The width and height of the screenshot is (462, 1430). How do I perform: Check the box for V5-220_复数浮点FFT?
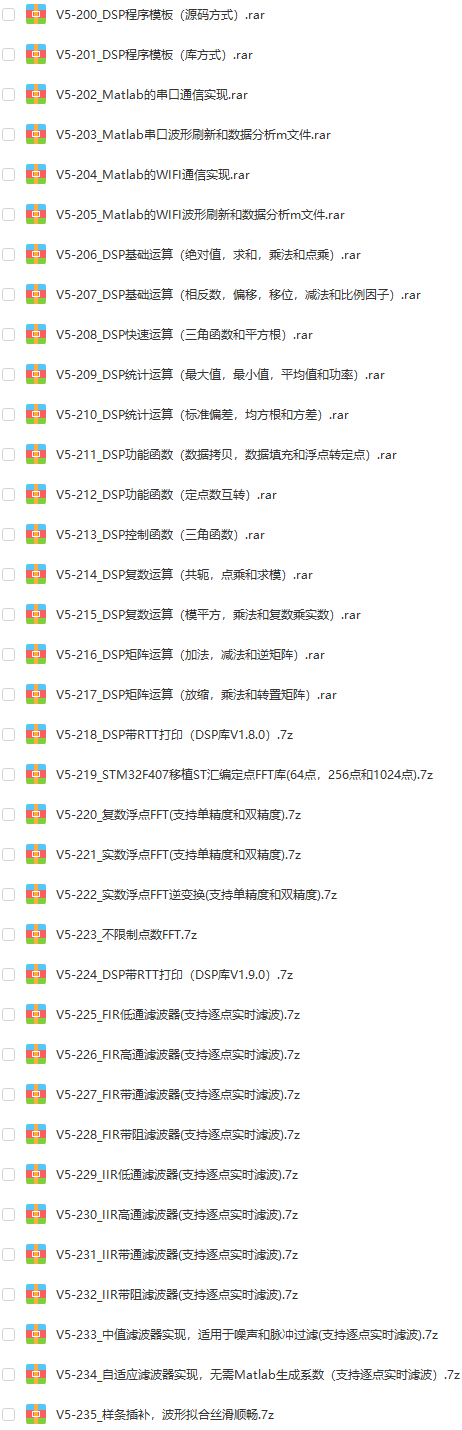click(x=9, y=814)
